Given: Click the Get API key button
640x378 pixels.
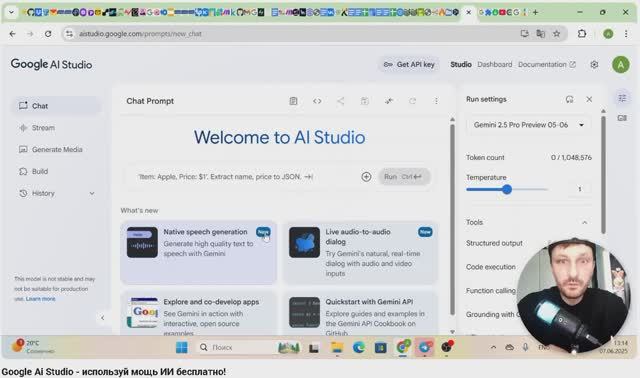Looking at the screenshot, I should tap(409, 64).
